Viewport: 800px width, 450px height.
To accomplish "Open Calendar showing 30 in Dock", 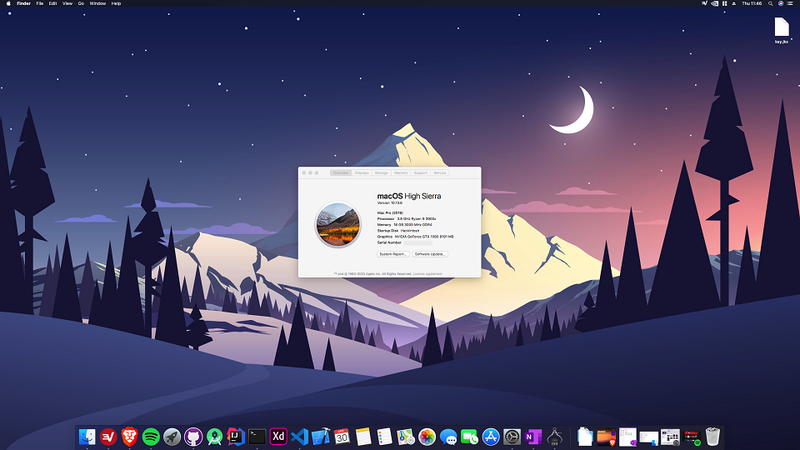I will 342,437.
